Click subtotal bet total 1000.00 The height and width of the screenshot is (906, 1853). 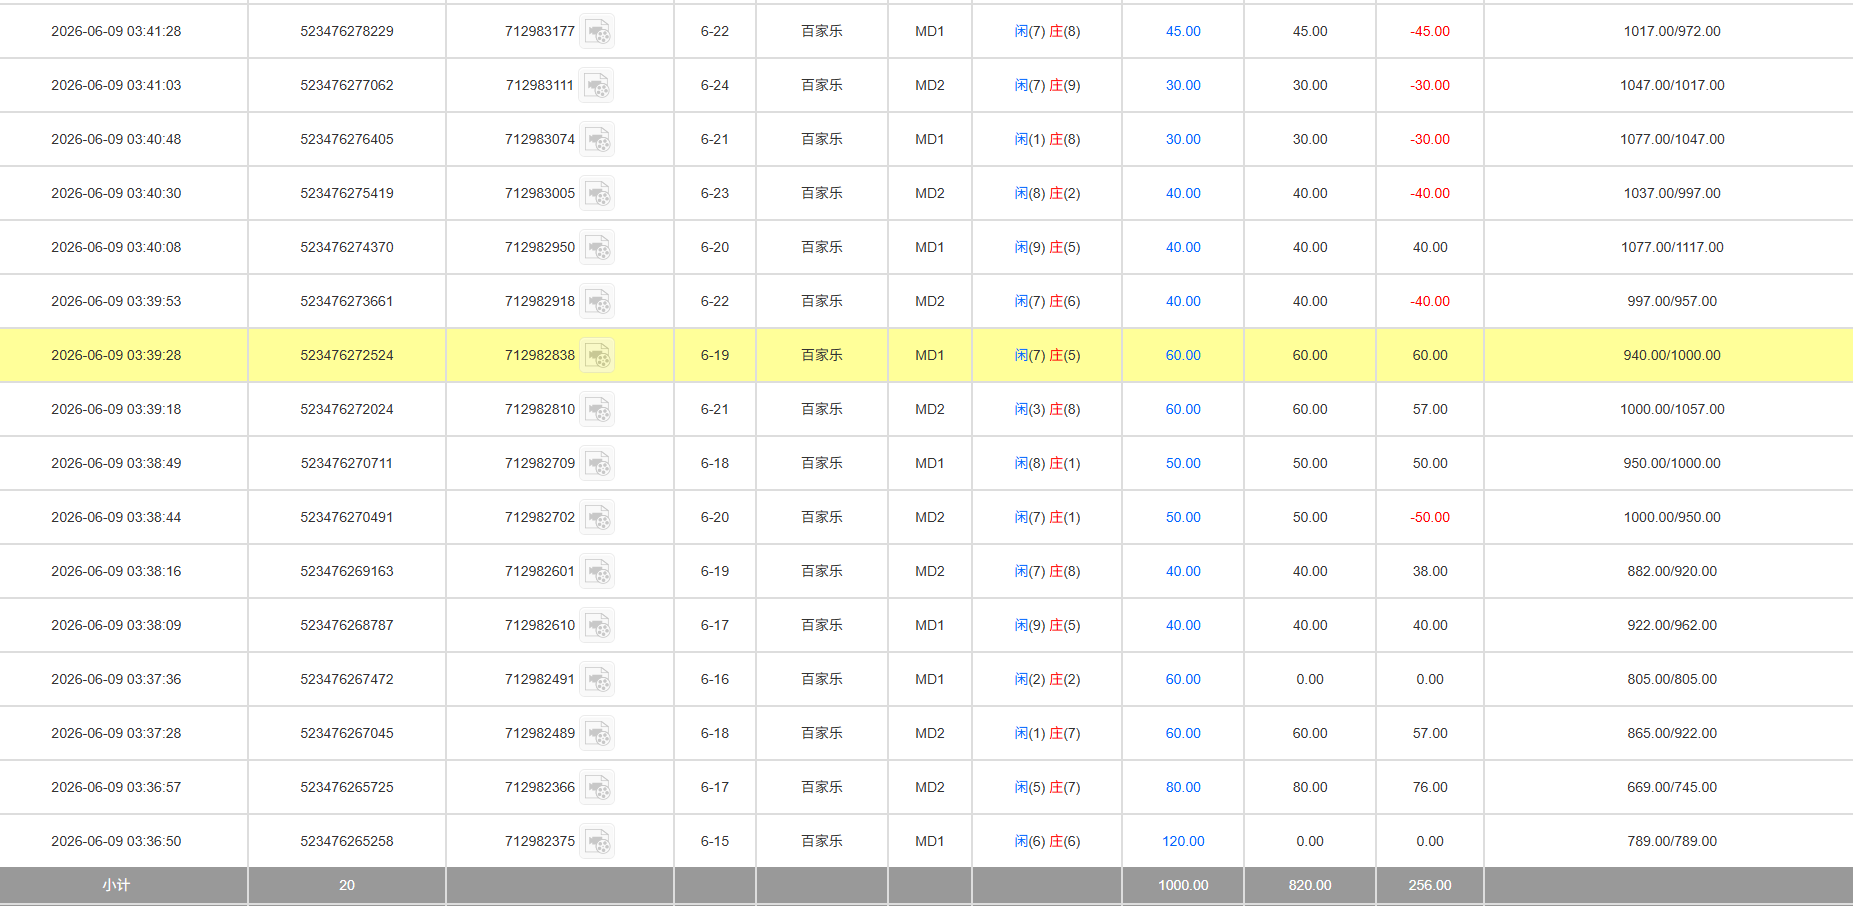point(1183,885)
